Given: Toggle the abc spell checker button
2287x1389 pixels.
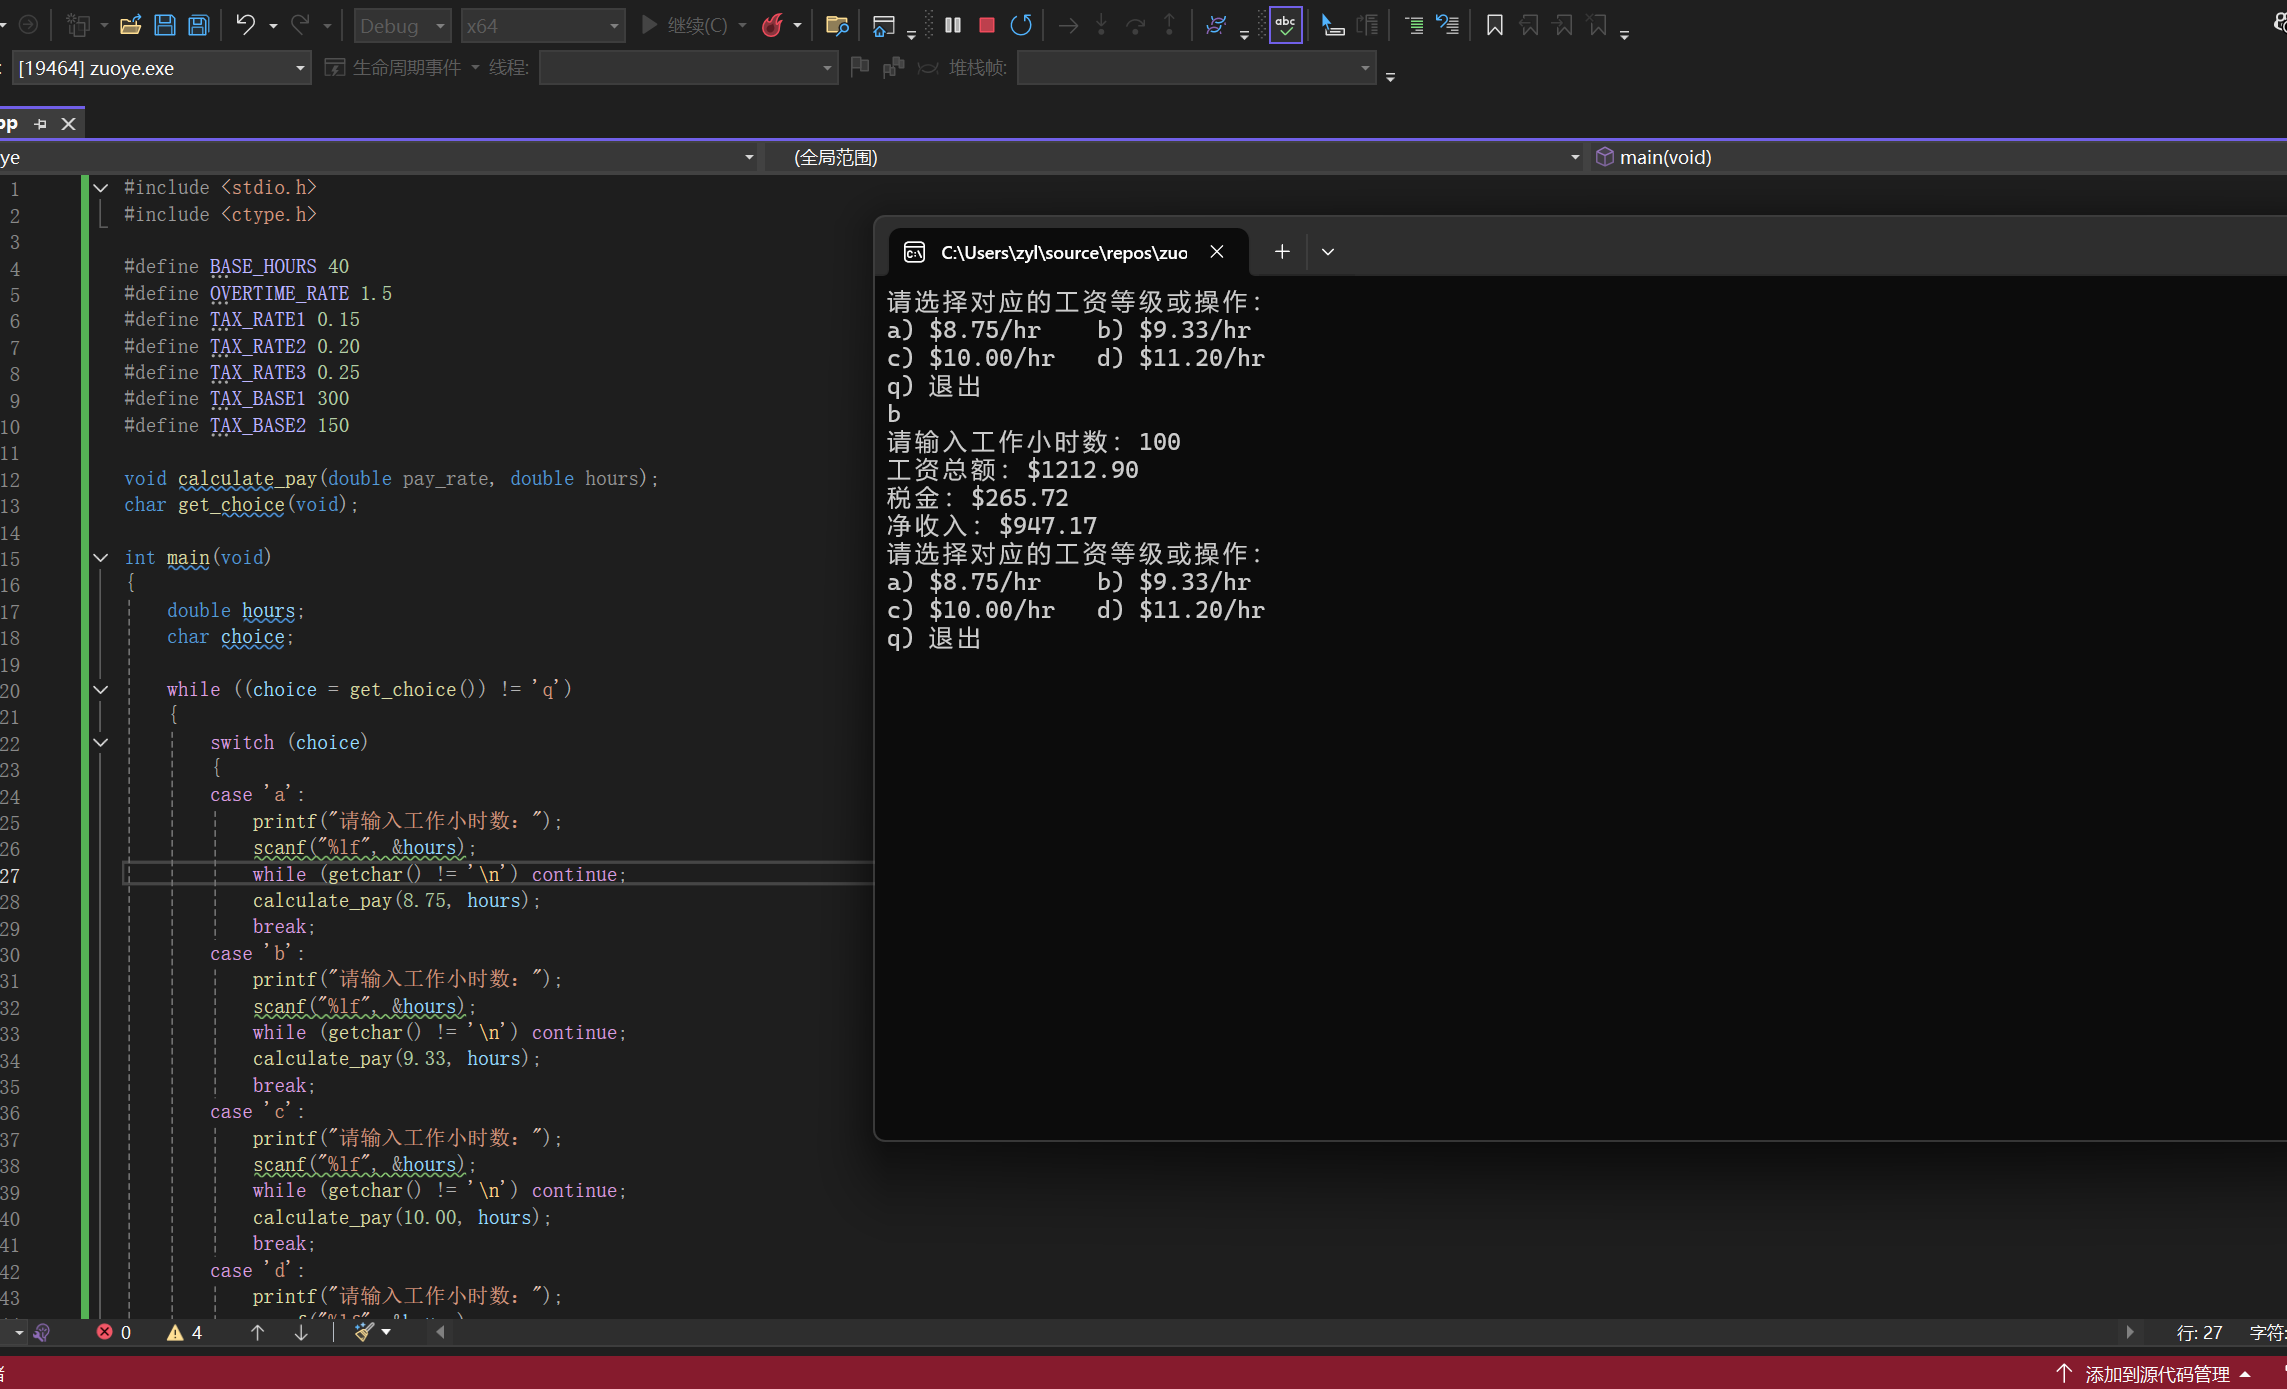Looking at the screenshot, I should [x=1285, y=25].
